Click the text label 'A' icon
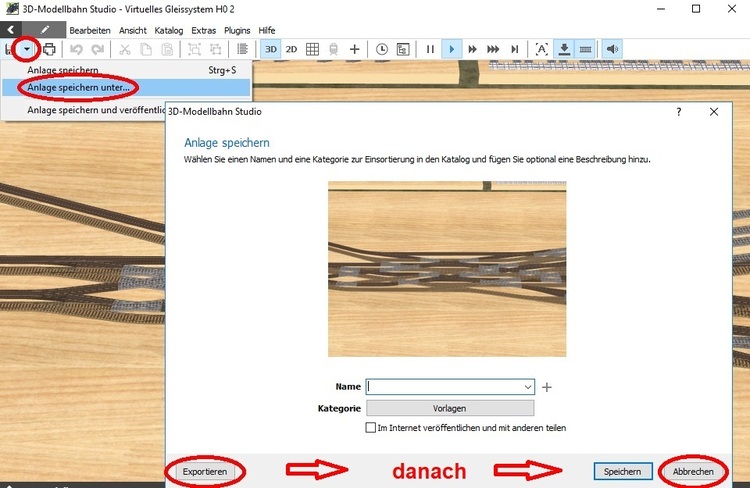750x488 pixels. pos(541,49)
